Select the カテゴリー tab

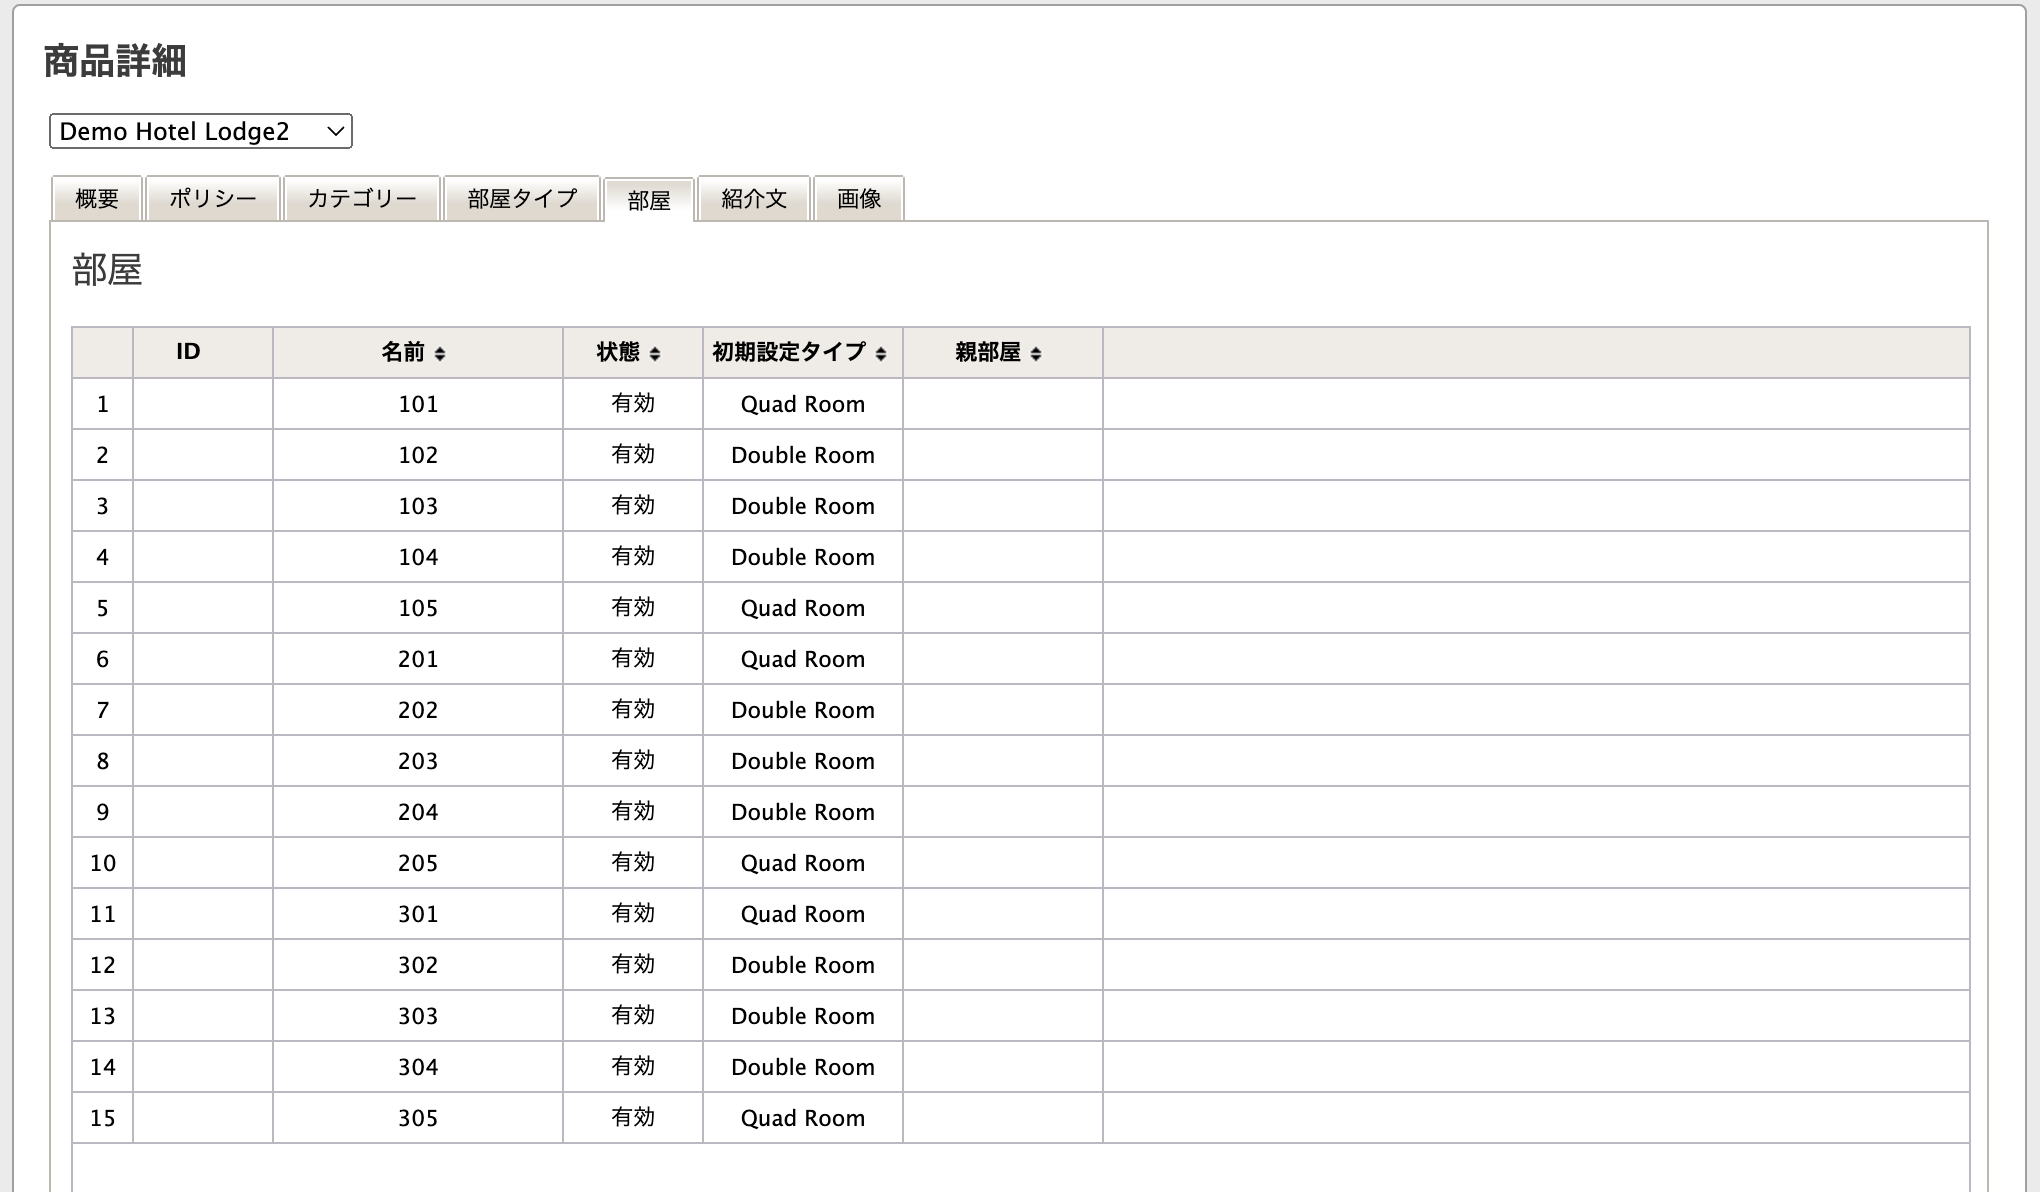pyautogui.click(x=362, y=199)
